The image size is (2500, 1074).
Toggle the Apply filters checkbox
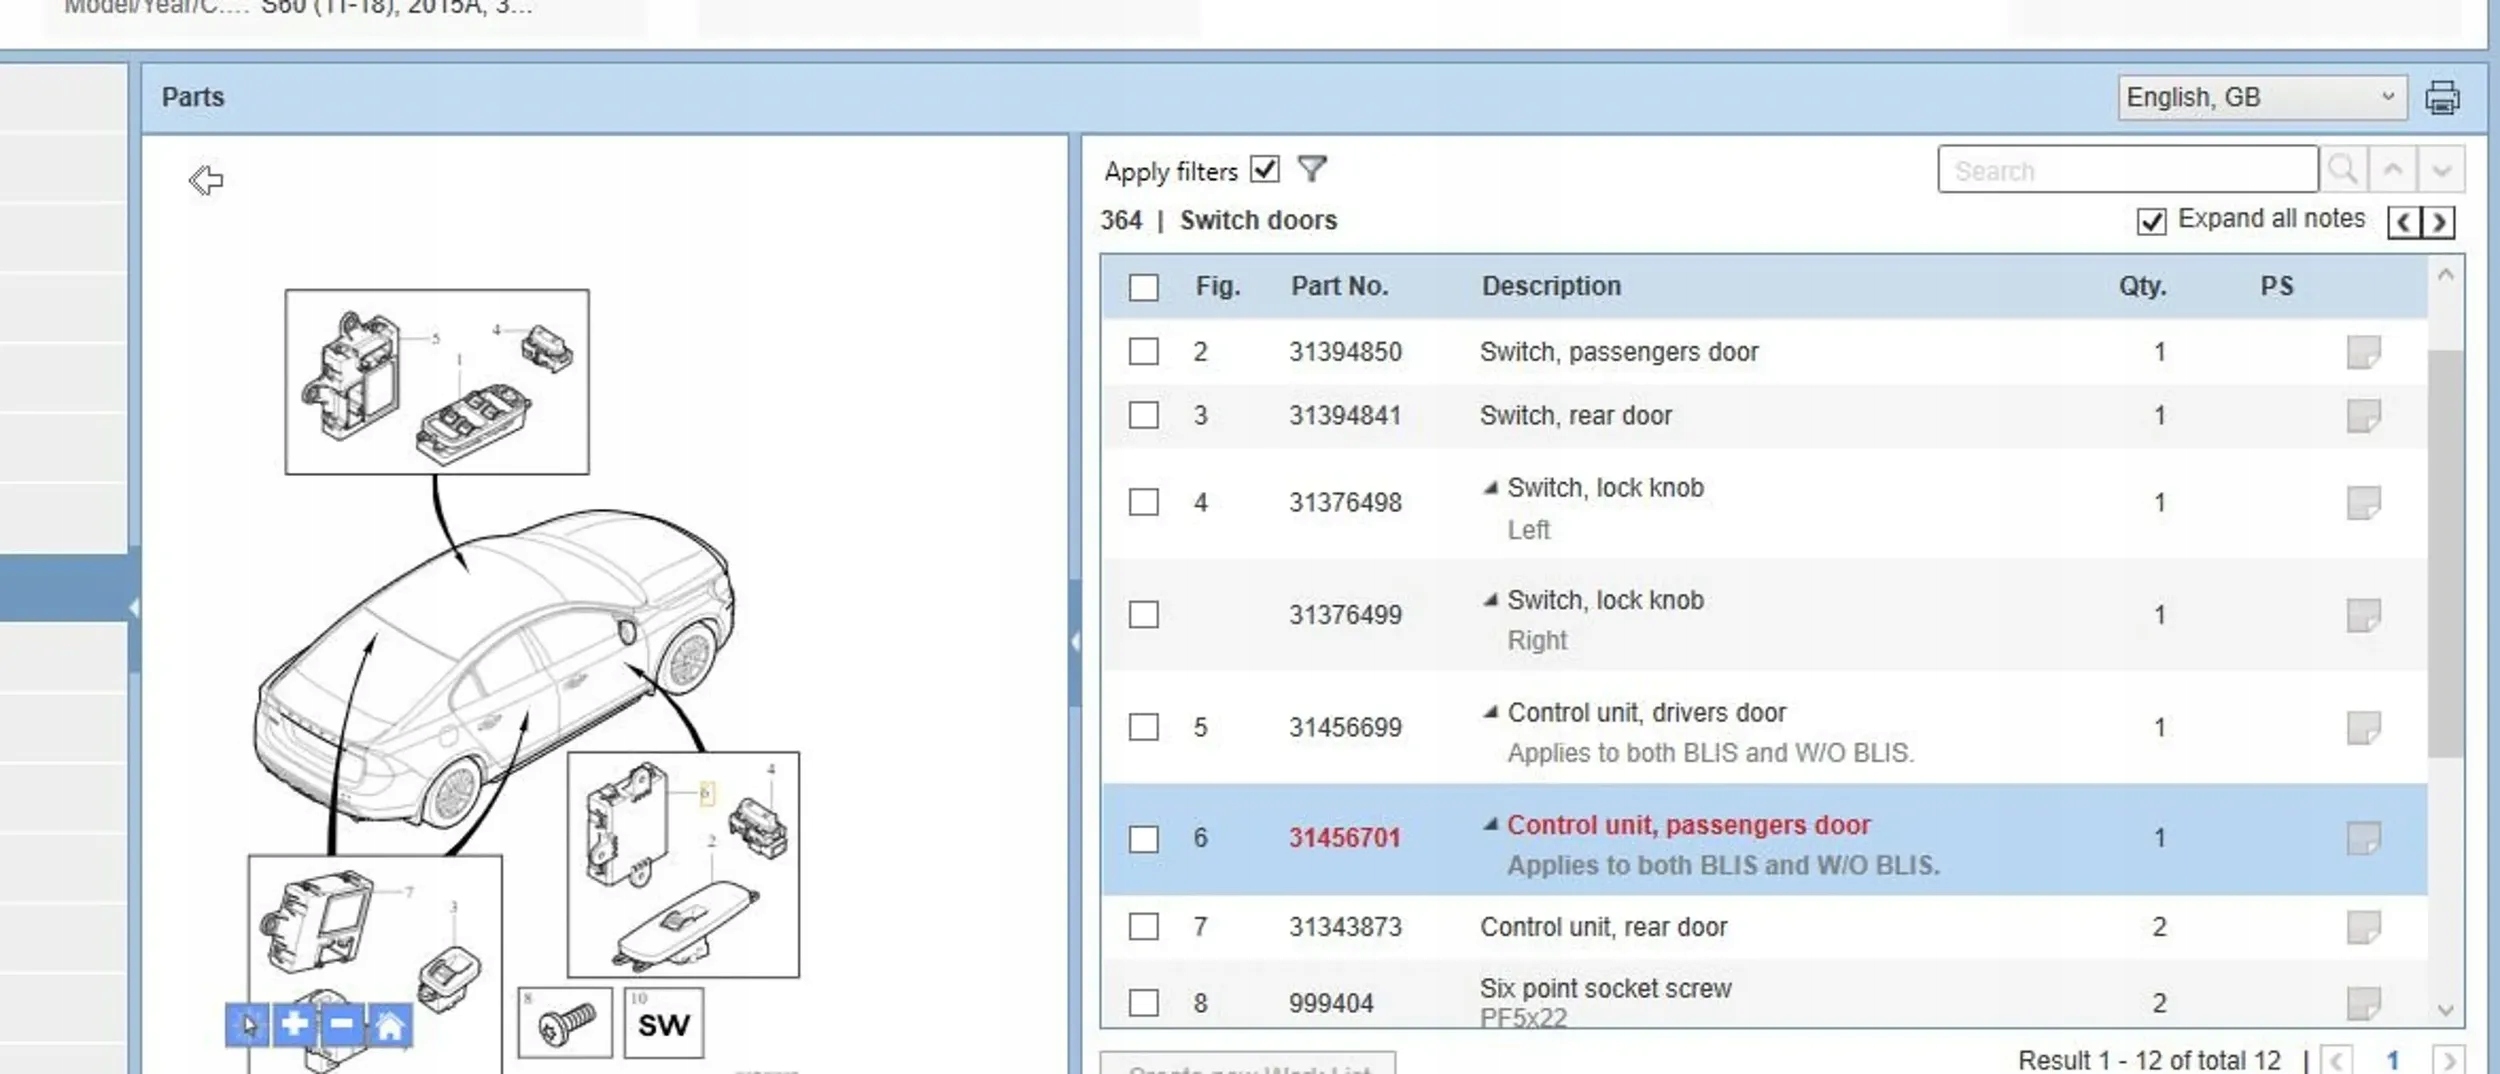point(1265,169)
